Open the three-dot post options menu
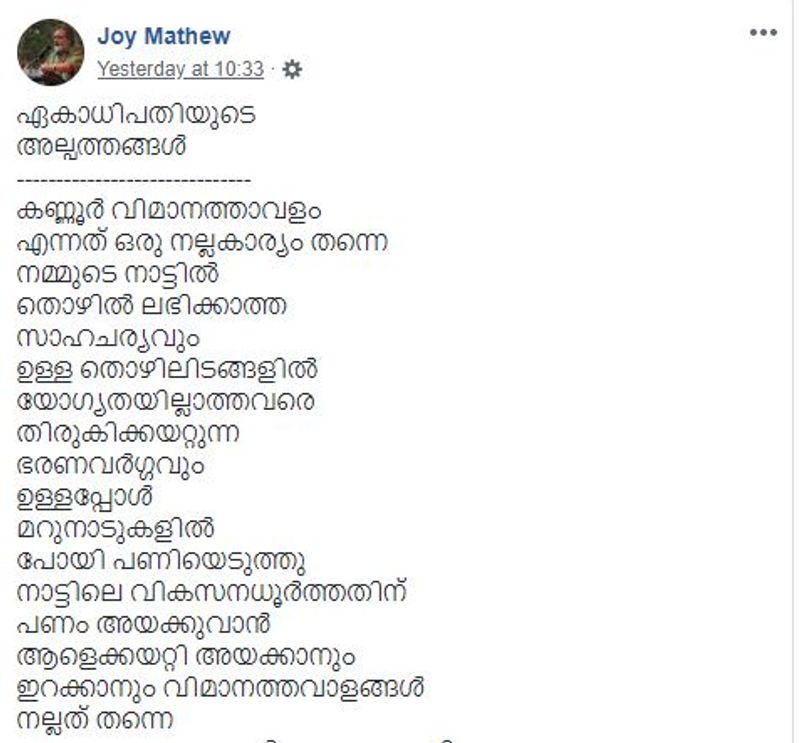The width and height of the screenshot is (800, 743). point(763,33)
